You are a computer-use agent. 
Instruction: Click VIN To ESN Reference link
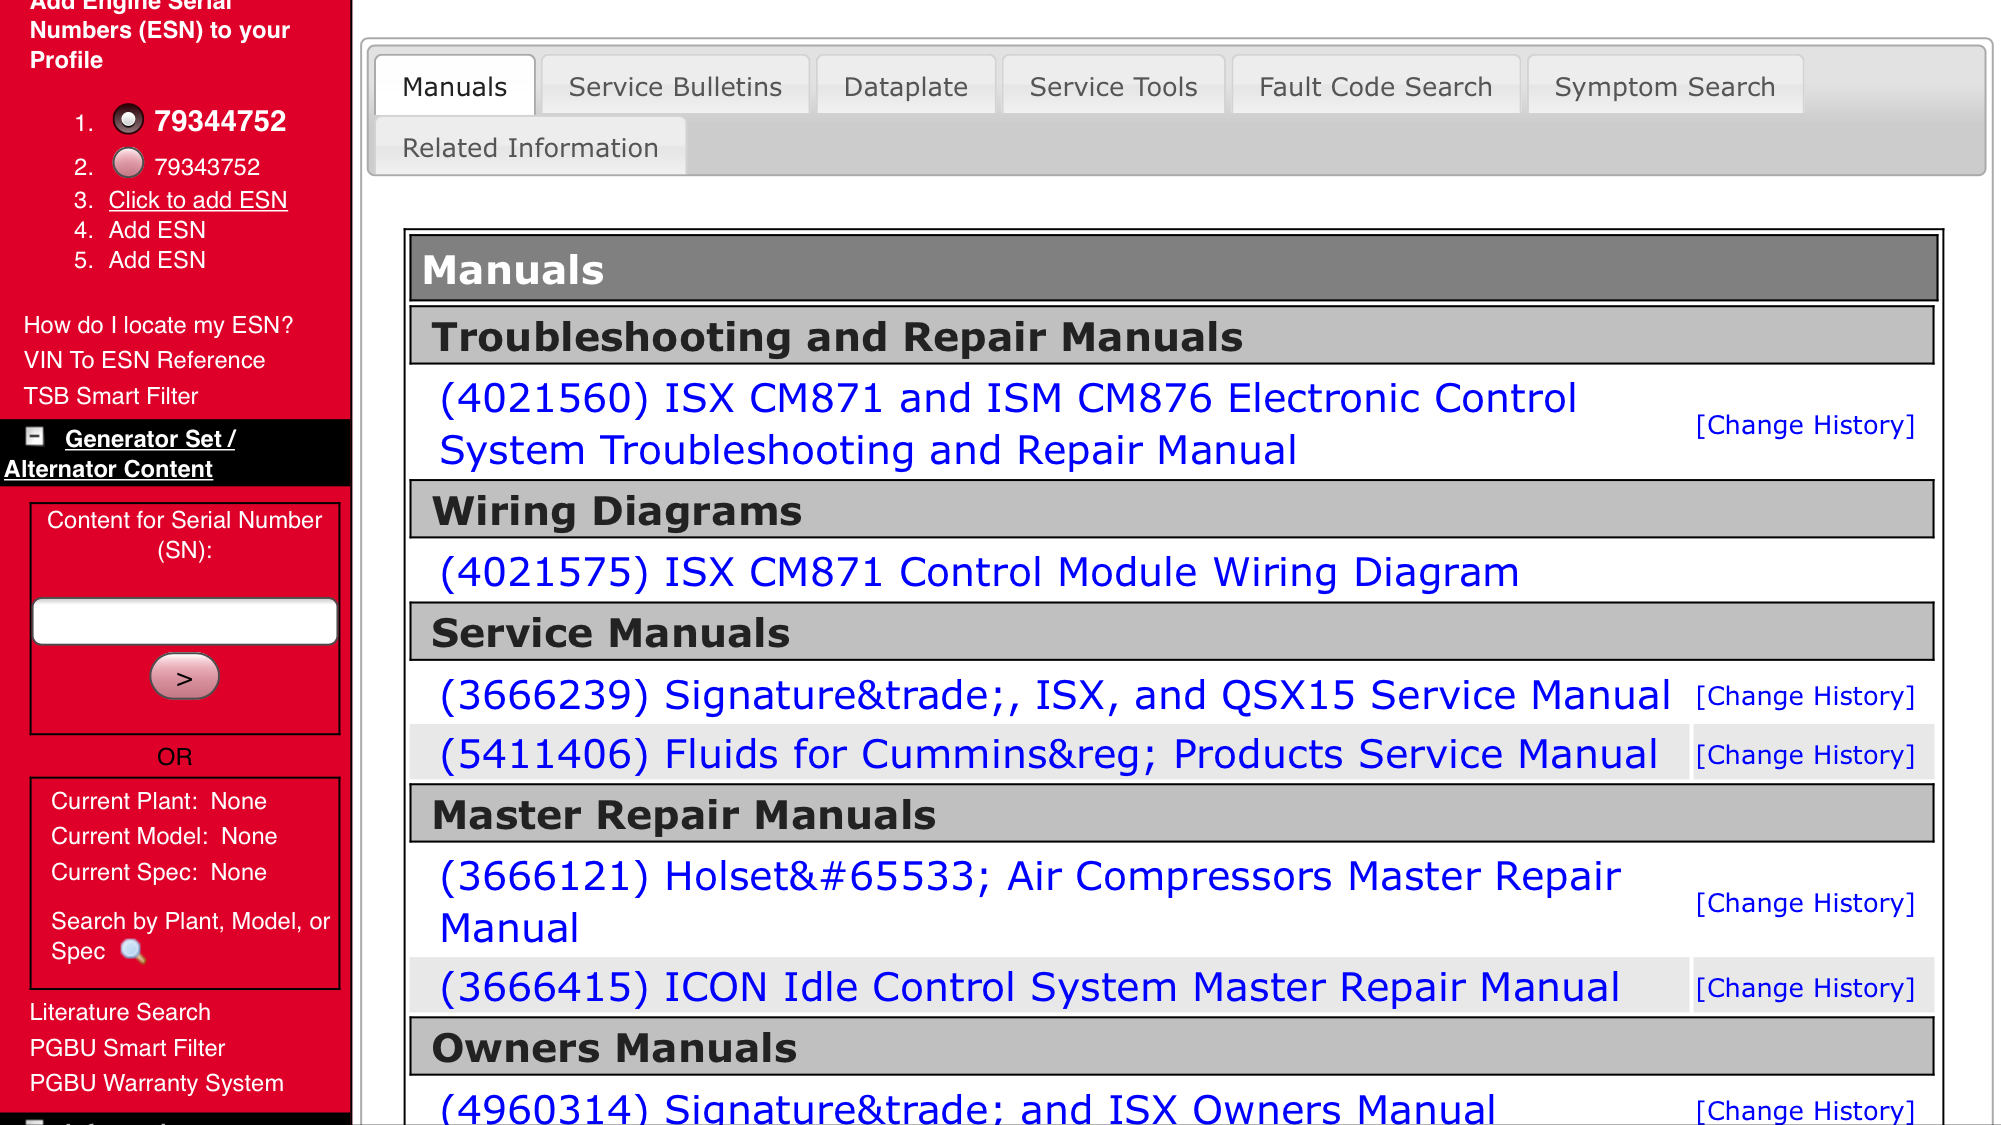click(145, 360)
